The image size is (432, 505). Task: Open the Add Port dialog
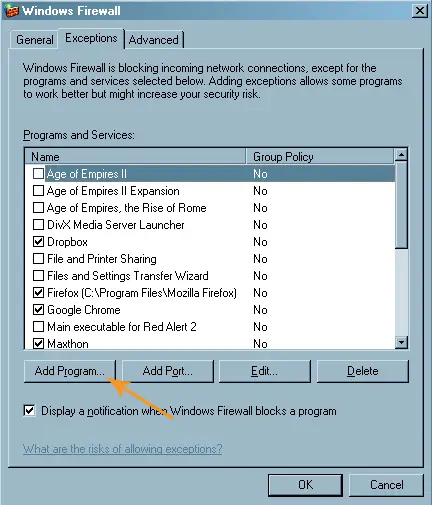click(168, 371)
